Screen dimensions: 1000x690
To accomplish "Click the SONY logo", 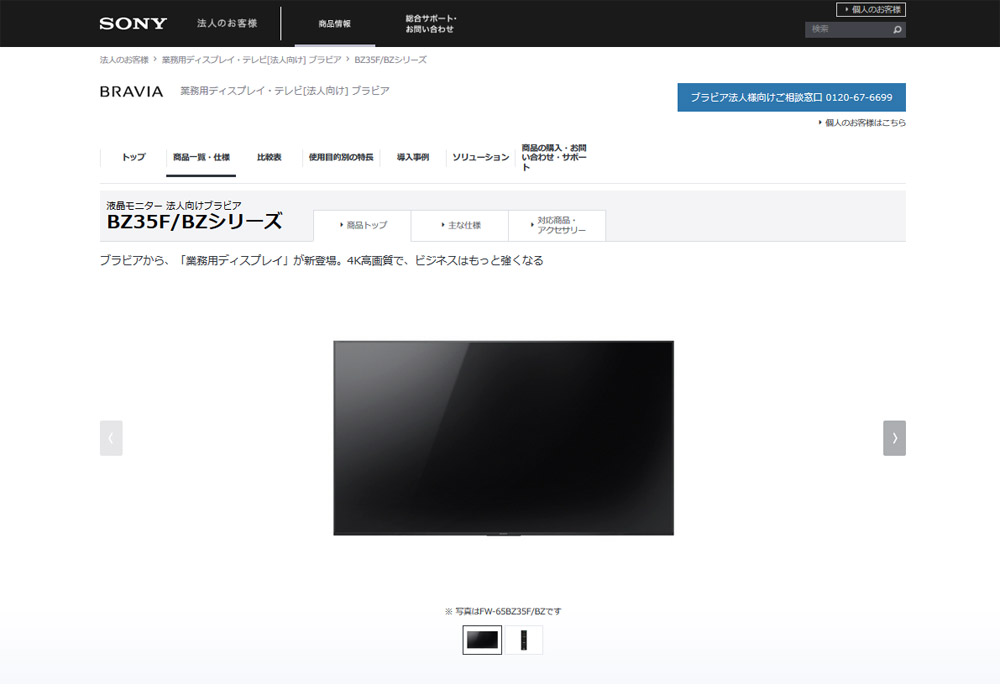I will [x=133, y=23].
